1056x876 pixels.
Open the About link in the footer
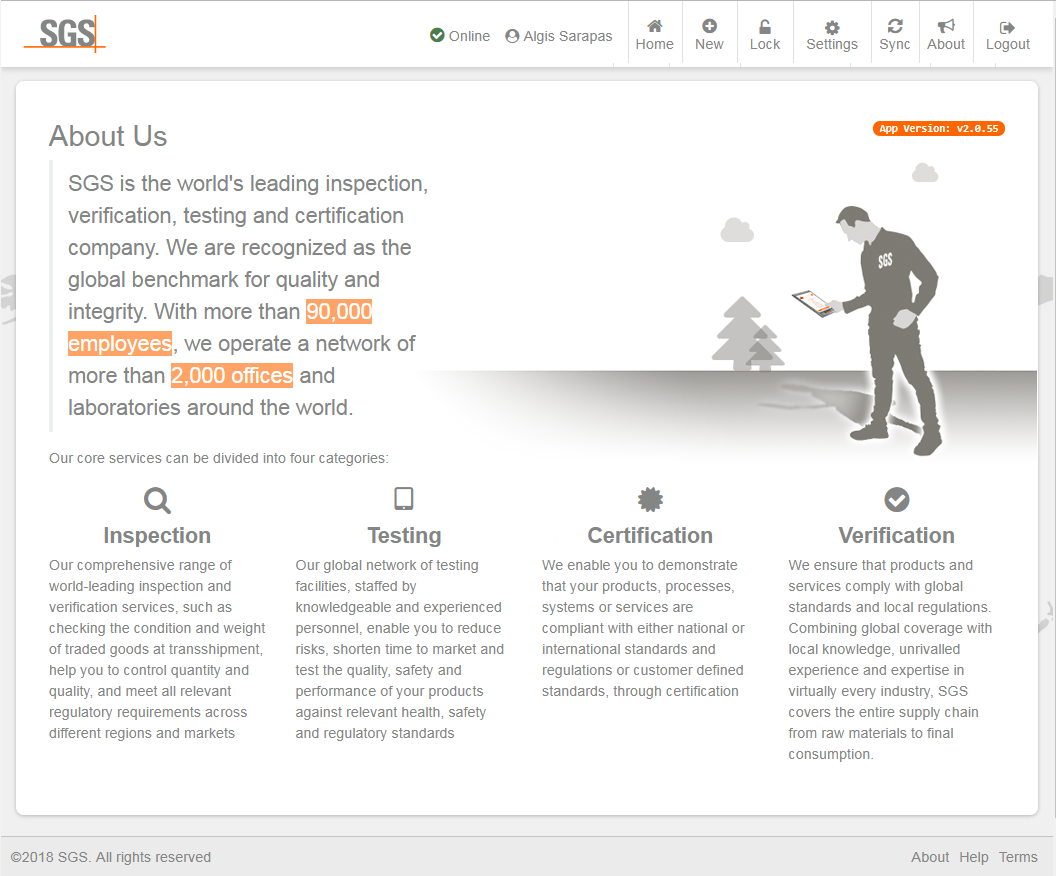[x=929, y=857]
